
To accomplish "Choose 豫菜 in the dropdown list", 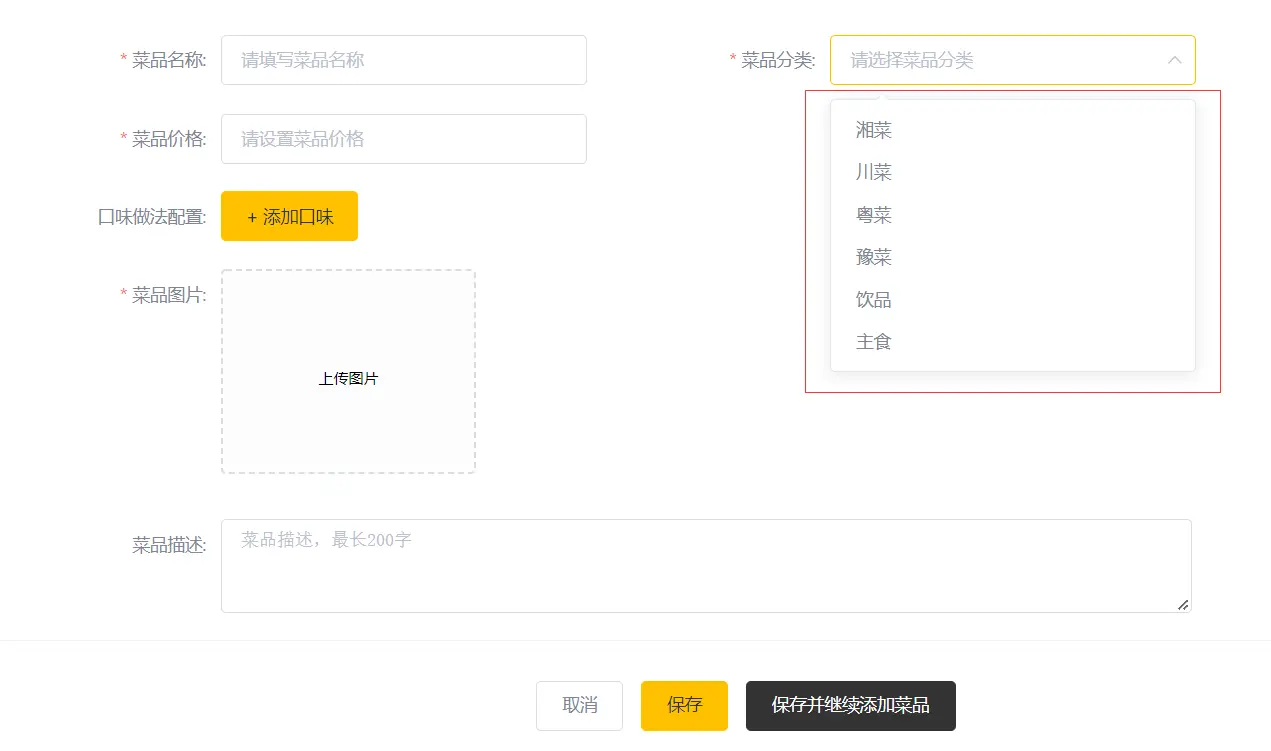I will pos(1012,257).
